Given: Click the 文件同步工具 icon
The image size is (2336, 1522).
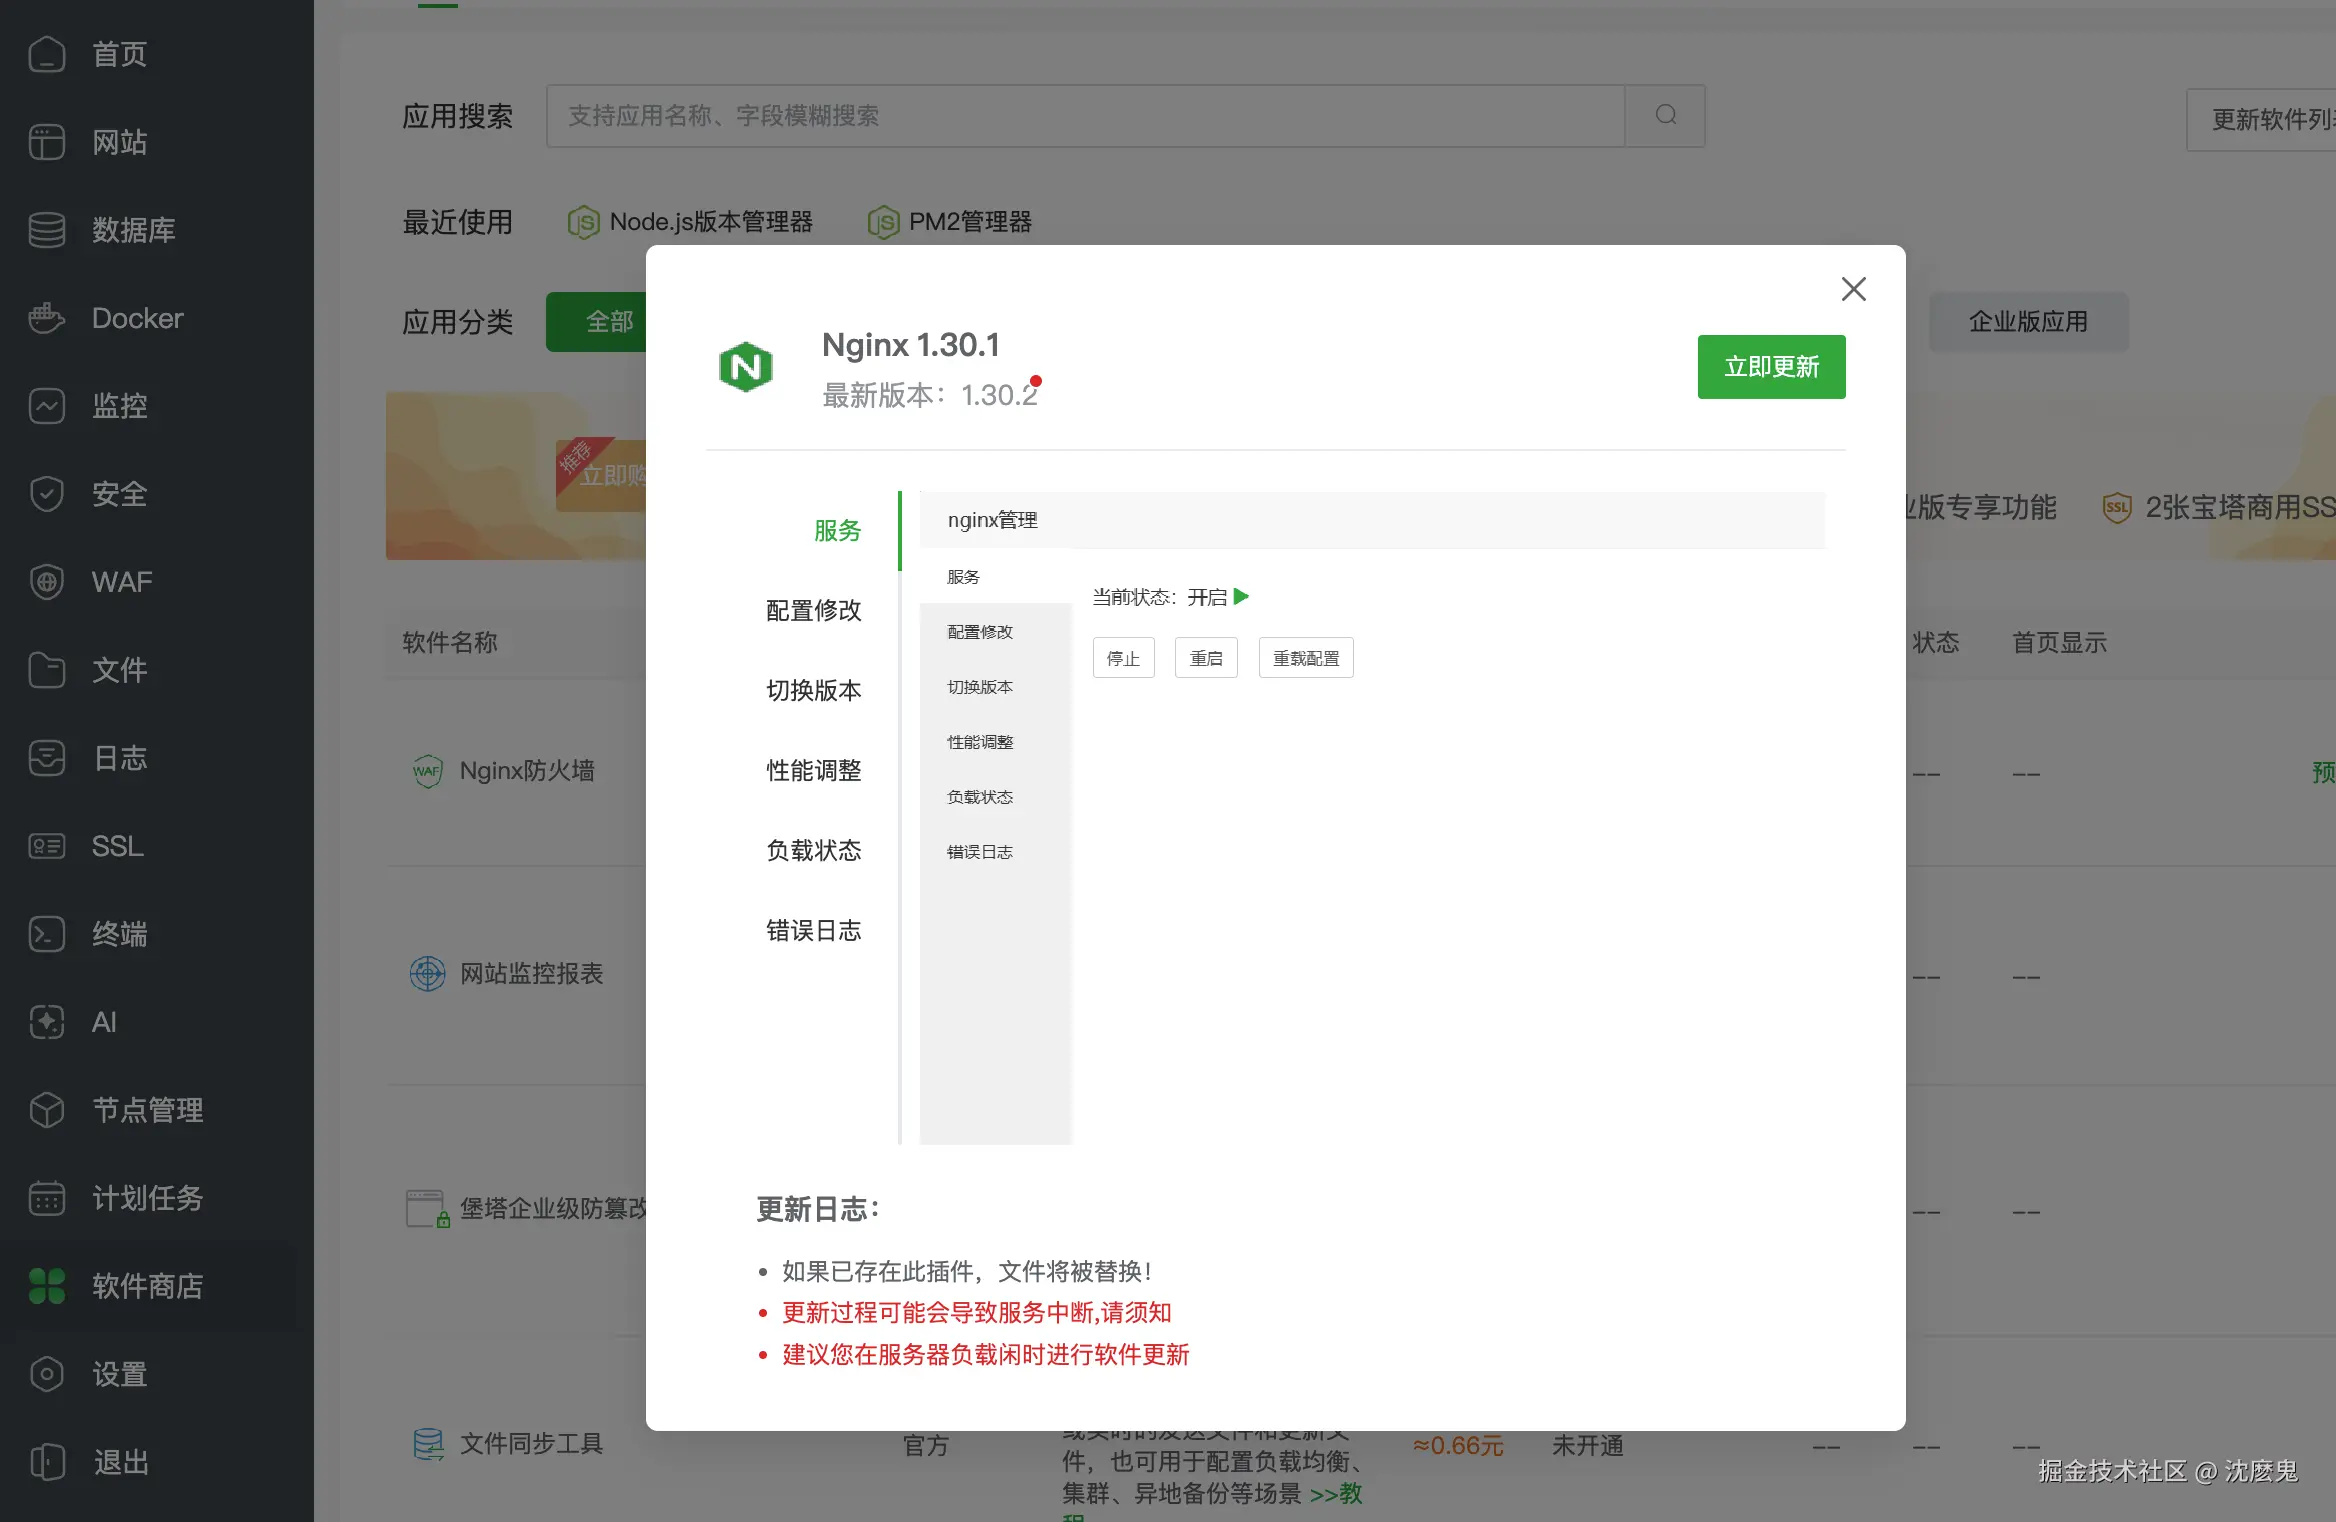Looking at the screenshot, I should click(x=428, y=1444).
